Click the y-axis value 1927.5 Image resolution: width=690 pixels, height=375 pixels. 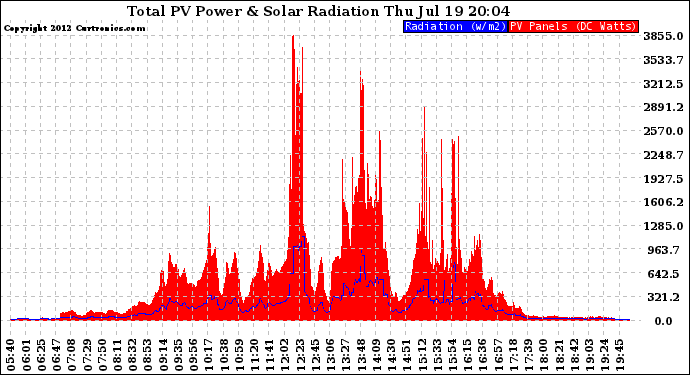tap(663, 179)
